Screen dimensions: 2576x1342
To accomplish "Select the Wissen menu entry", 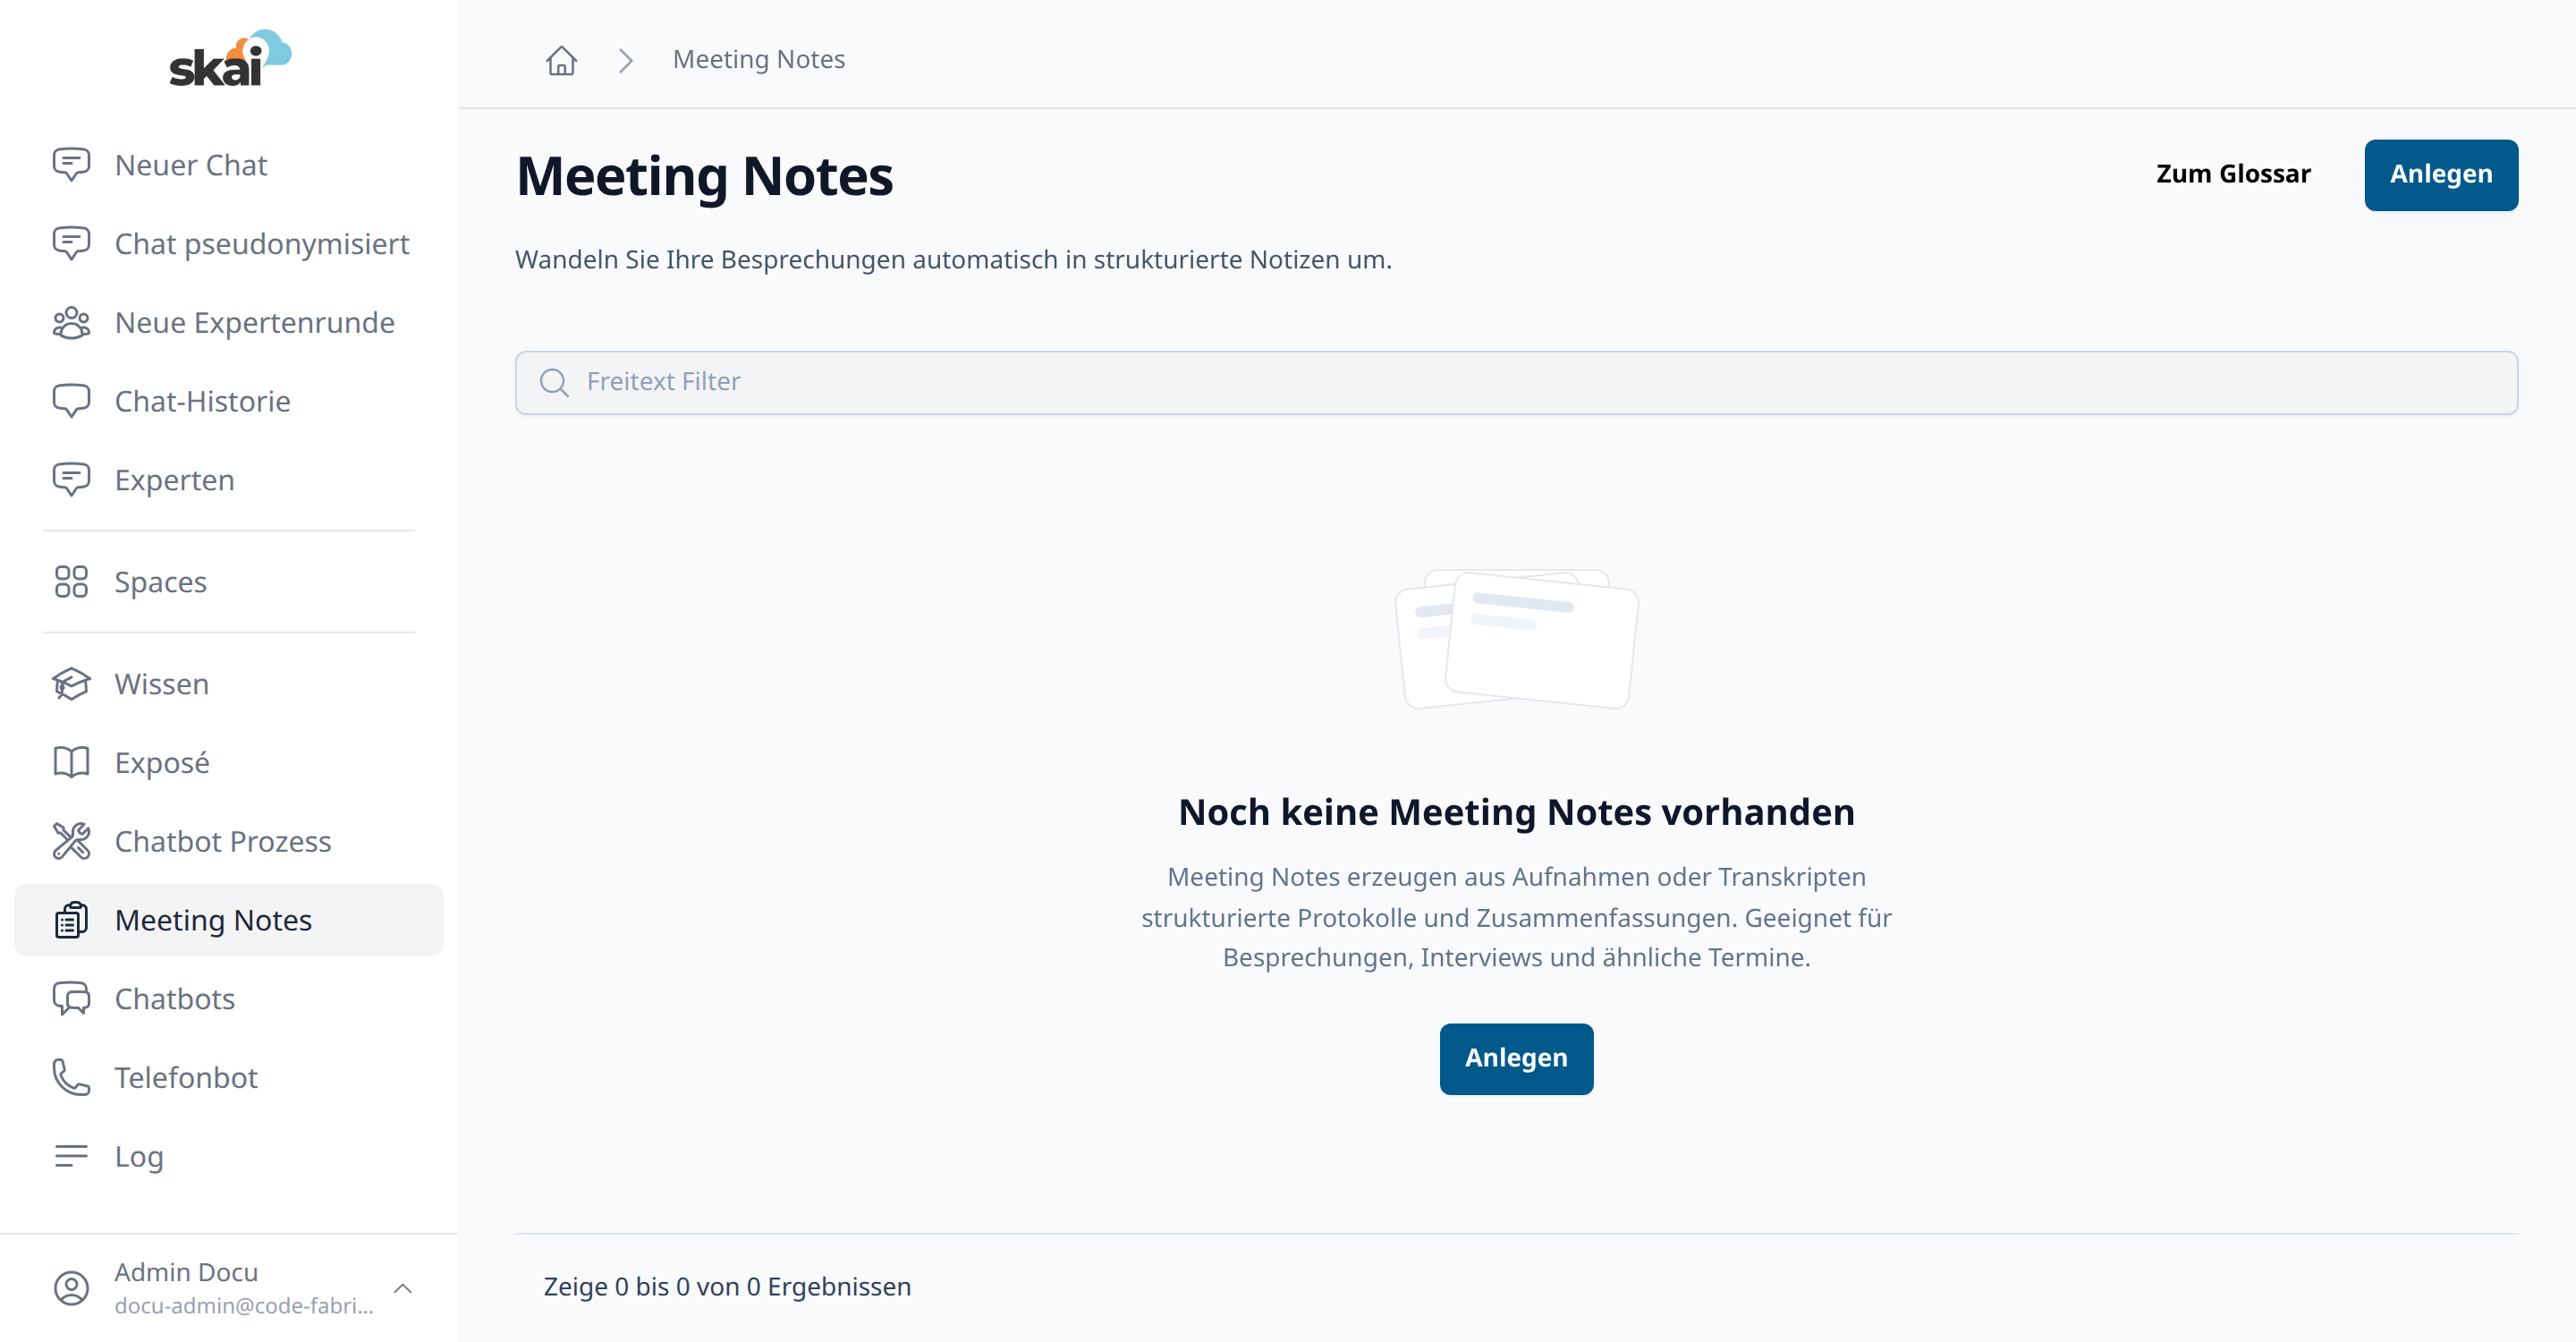I will pyautogui.click(x=229, y=684).
